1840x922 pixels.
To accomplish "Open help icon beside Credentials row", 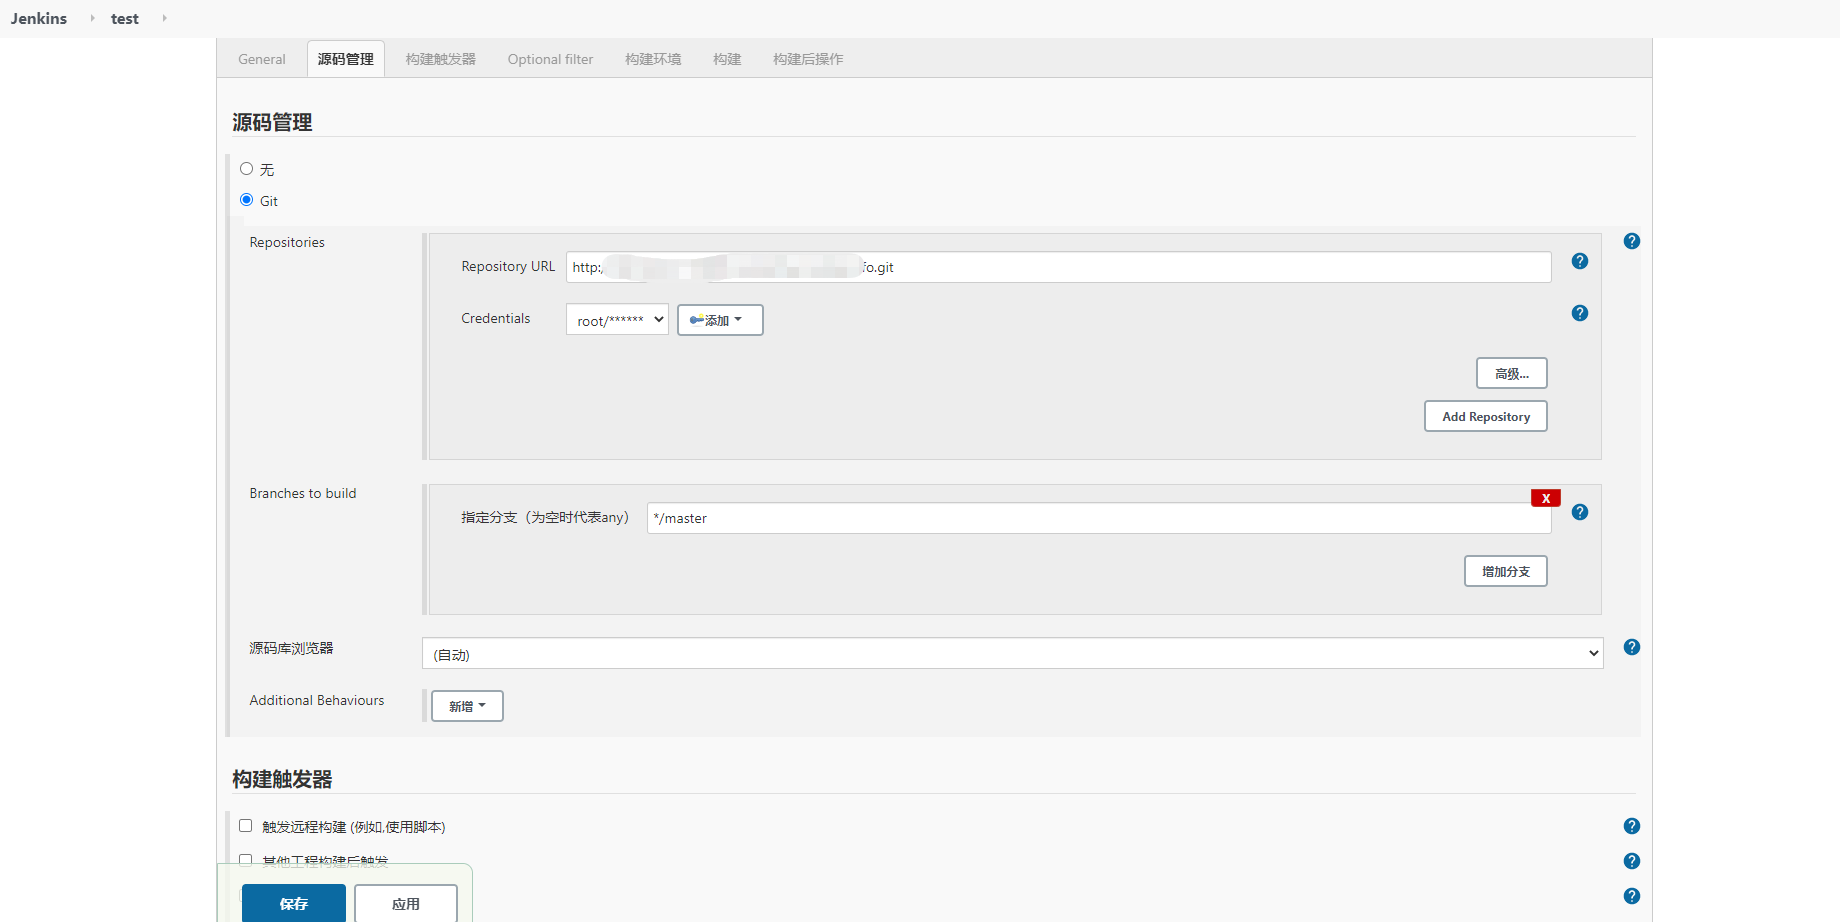I will coord(1579,313).
